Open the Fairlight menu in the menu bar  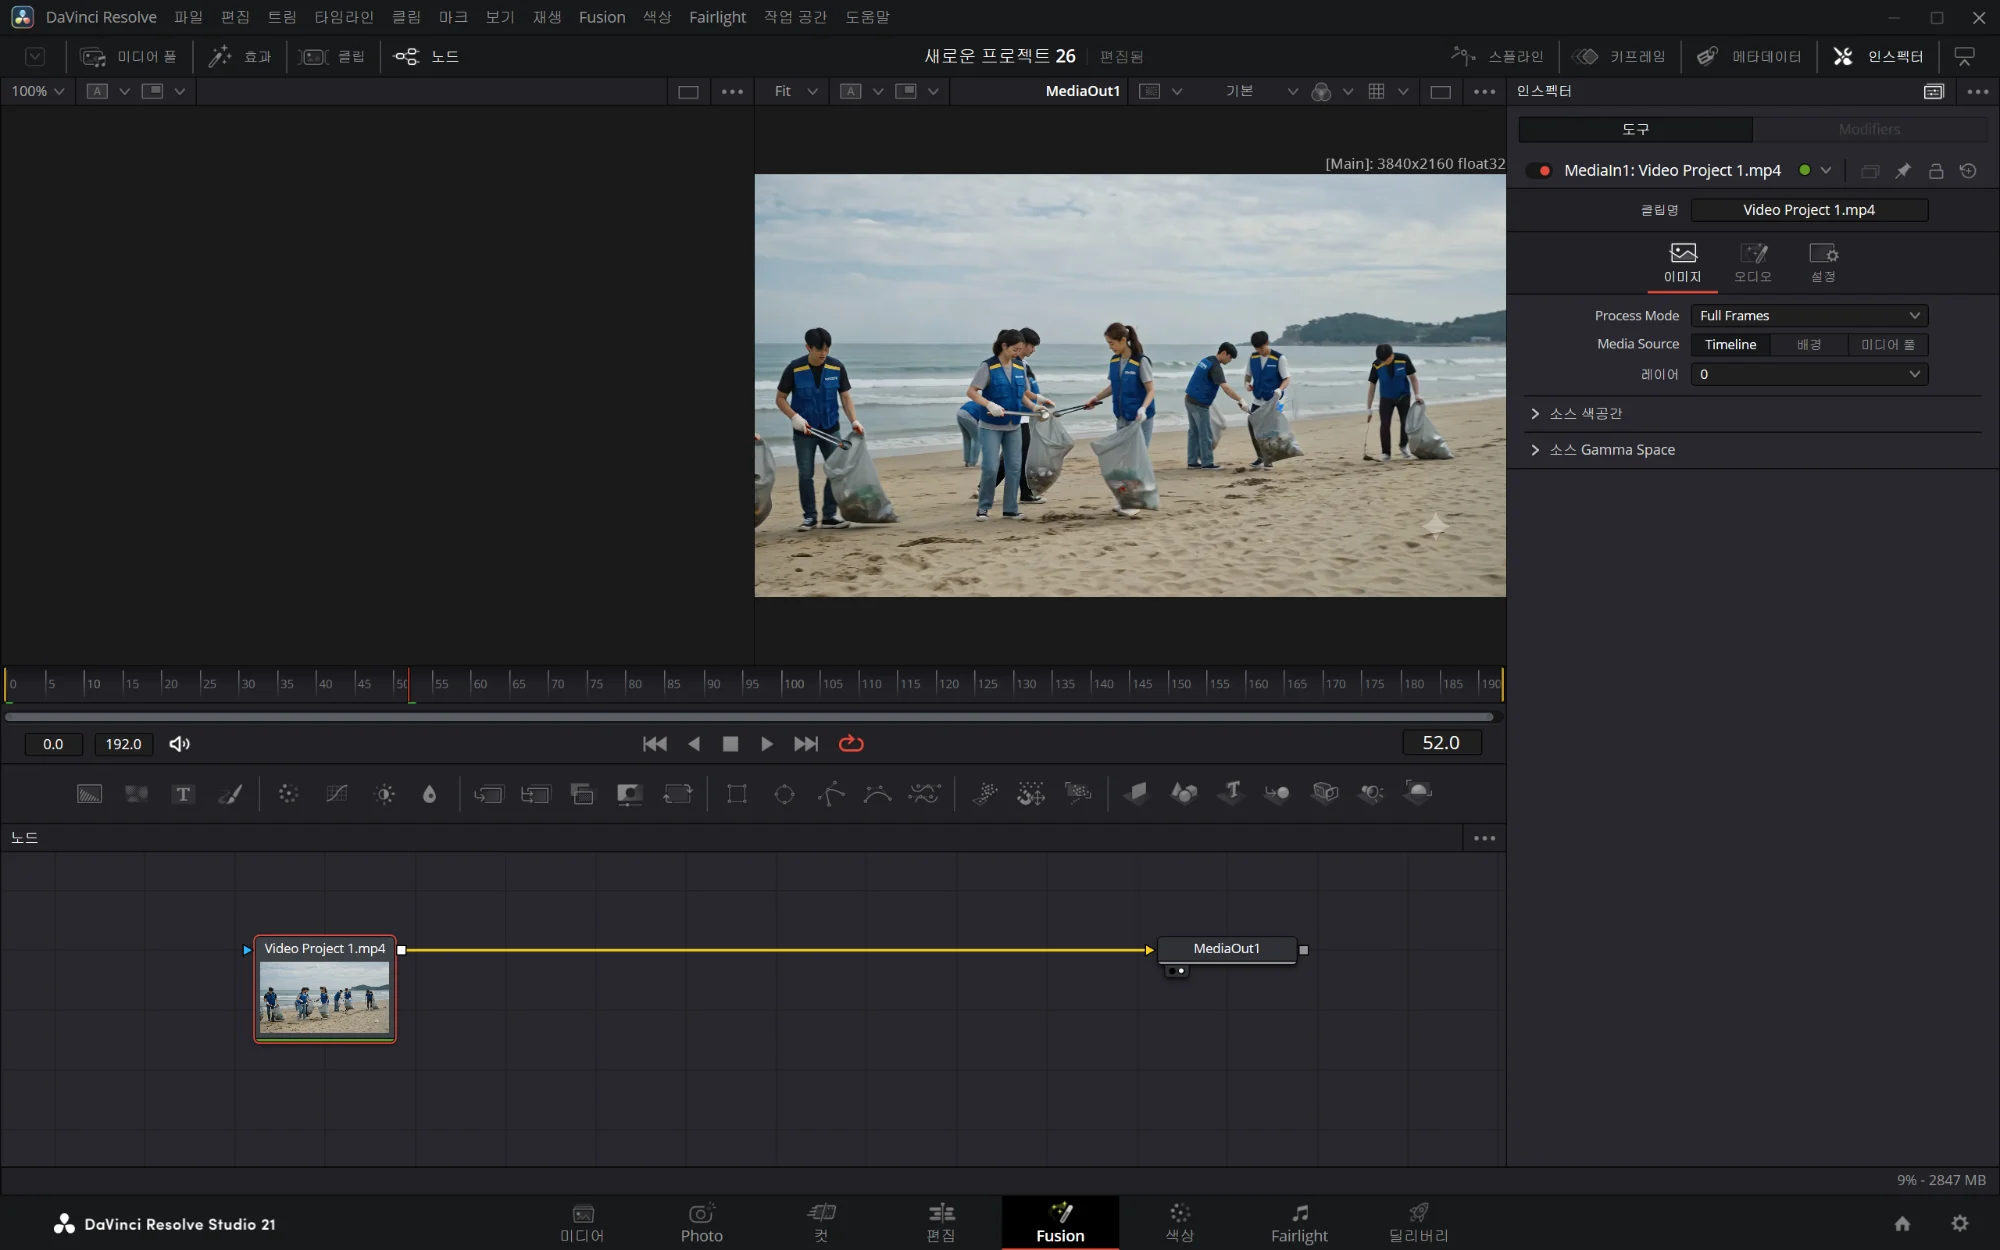(717, 17)
